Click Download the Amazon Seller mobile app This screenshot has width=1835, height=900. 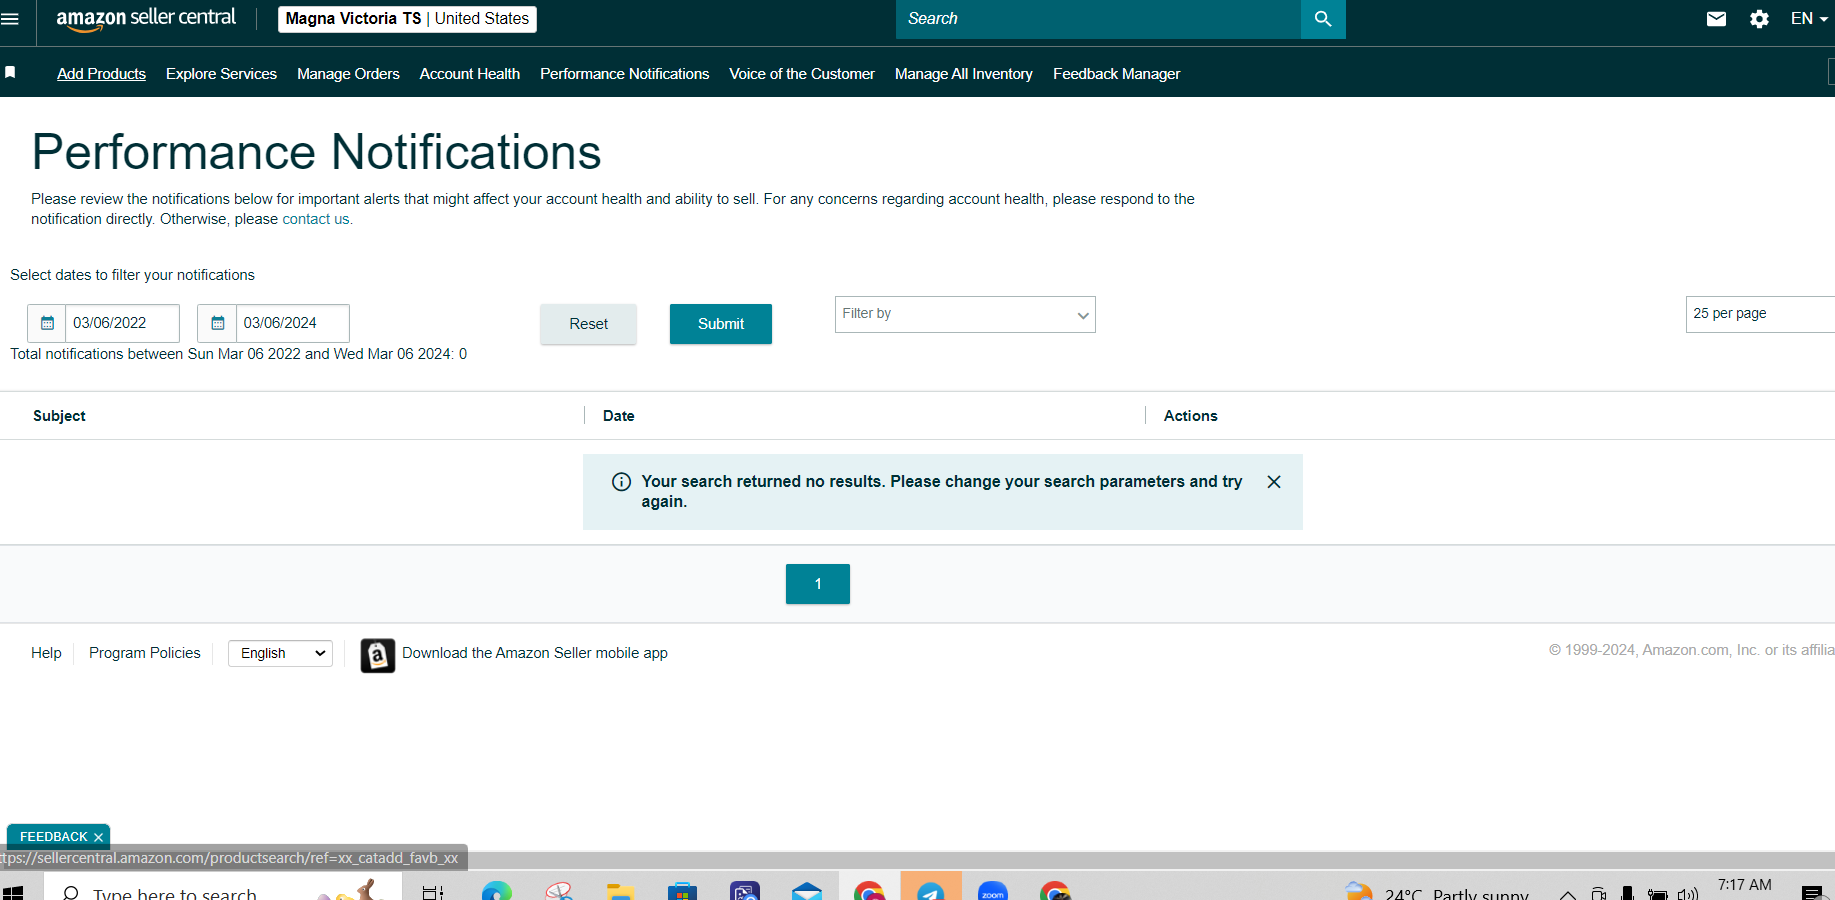pos(535,653)
